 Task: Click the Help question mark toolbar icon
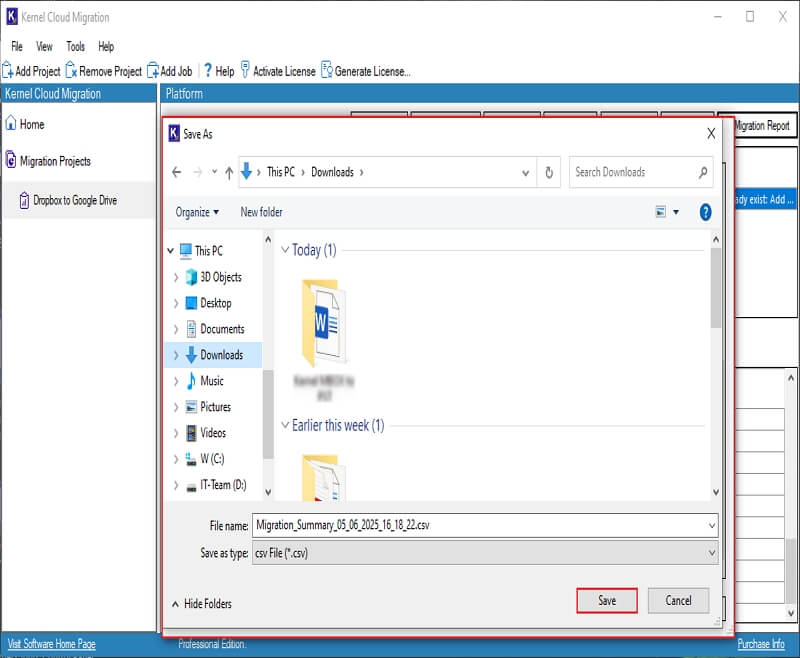click(208, 70)
